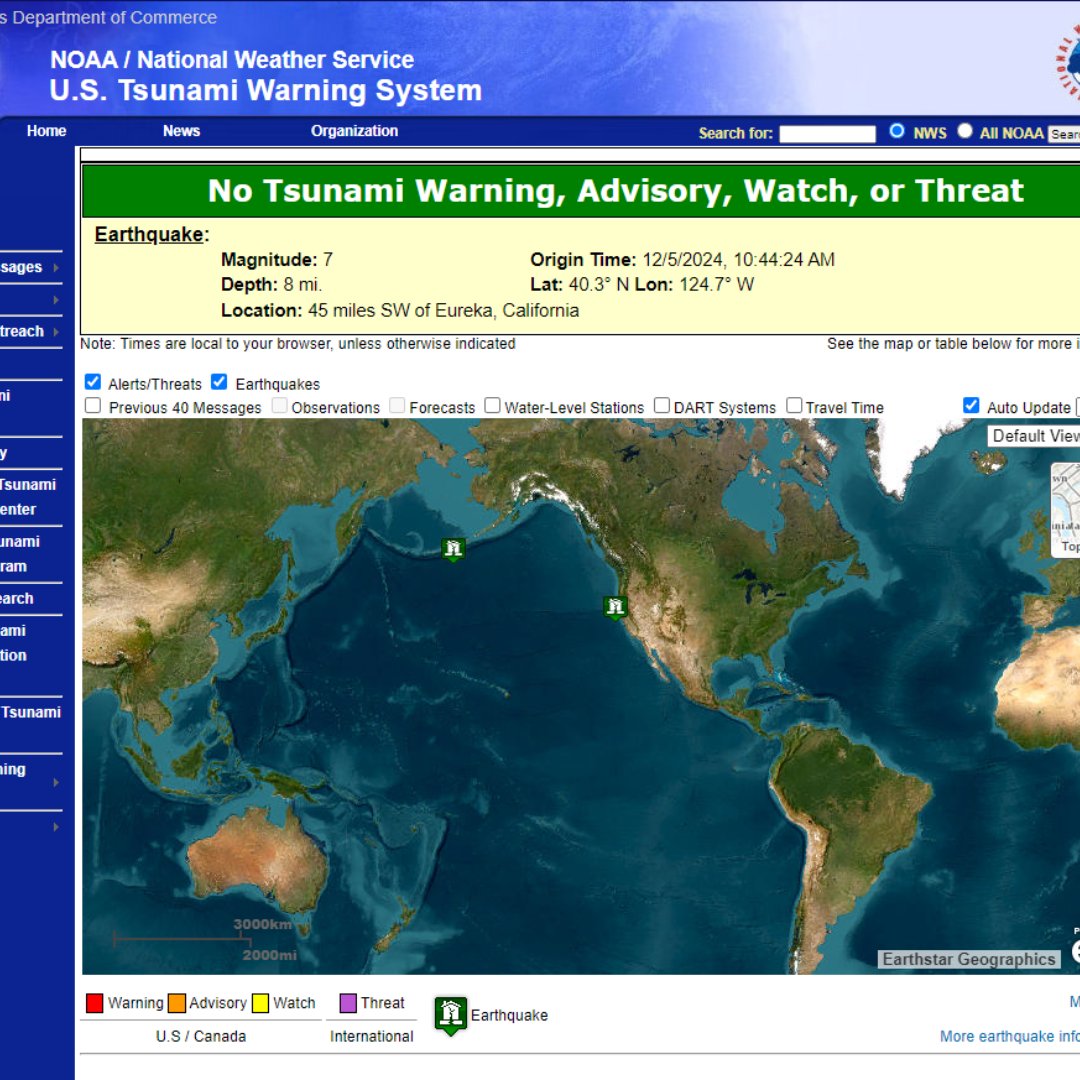Image resolution: width=1080 pixels, height=1080 pixels.
Task: Click the Search button
Action: pos(1064,134)
